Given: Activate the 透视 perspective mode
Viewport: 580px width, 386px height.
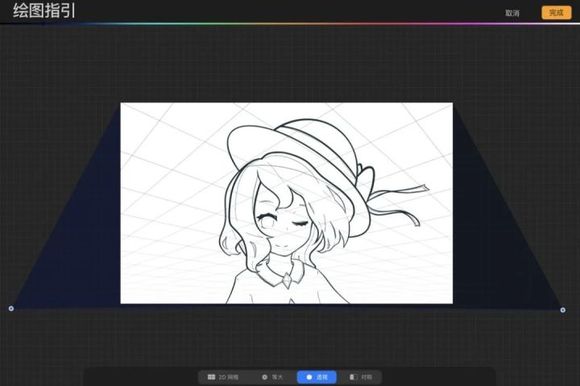Looking at the screenshot, I should coord(317,377).
